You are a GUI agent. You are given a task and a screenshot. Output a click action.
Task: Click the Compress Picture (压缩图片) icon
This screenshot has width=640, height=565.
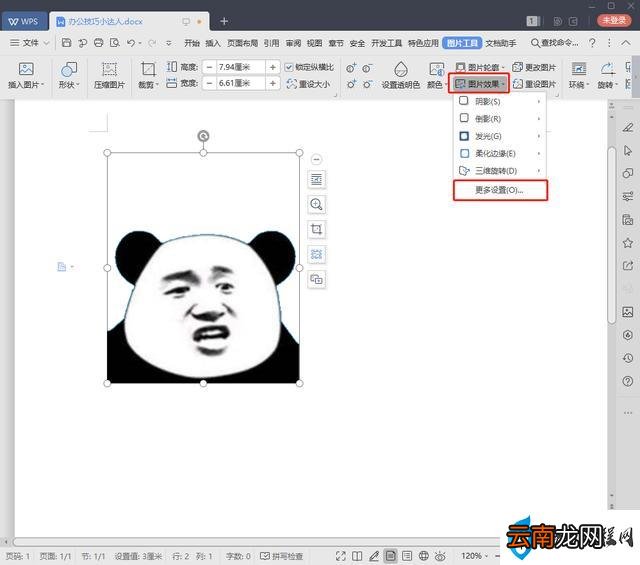pyautogui.click(x=109, y=69)
